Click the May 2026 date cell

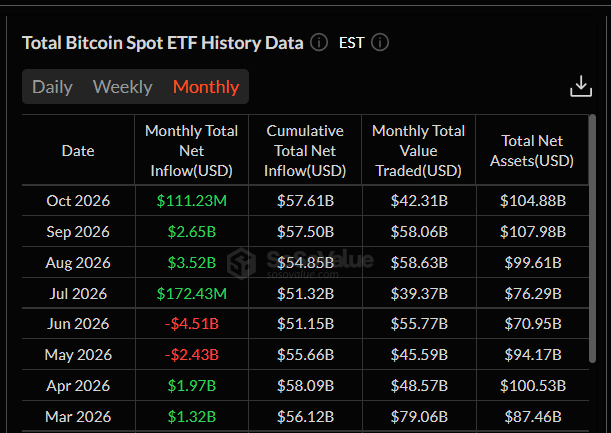click(x=78, y=355)
